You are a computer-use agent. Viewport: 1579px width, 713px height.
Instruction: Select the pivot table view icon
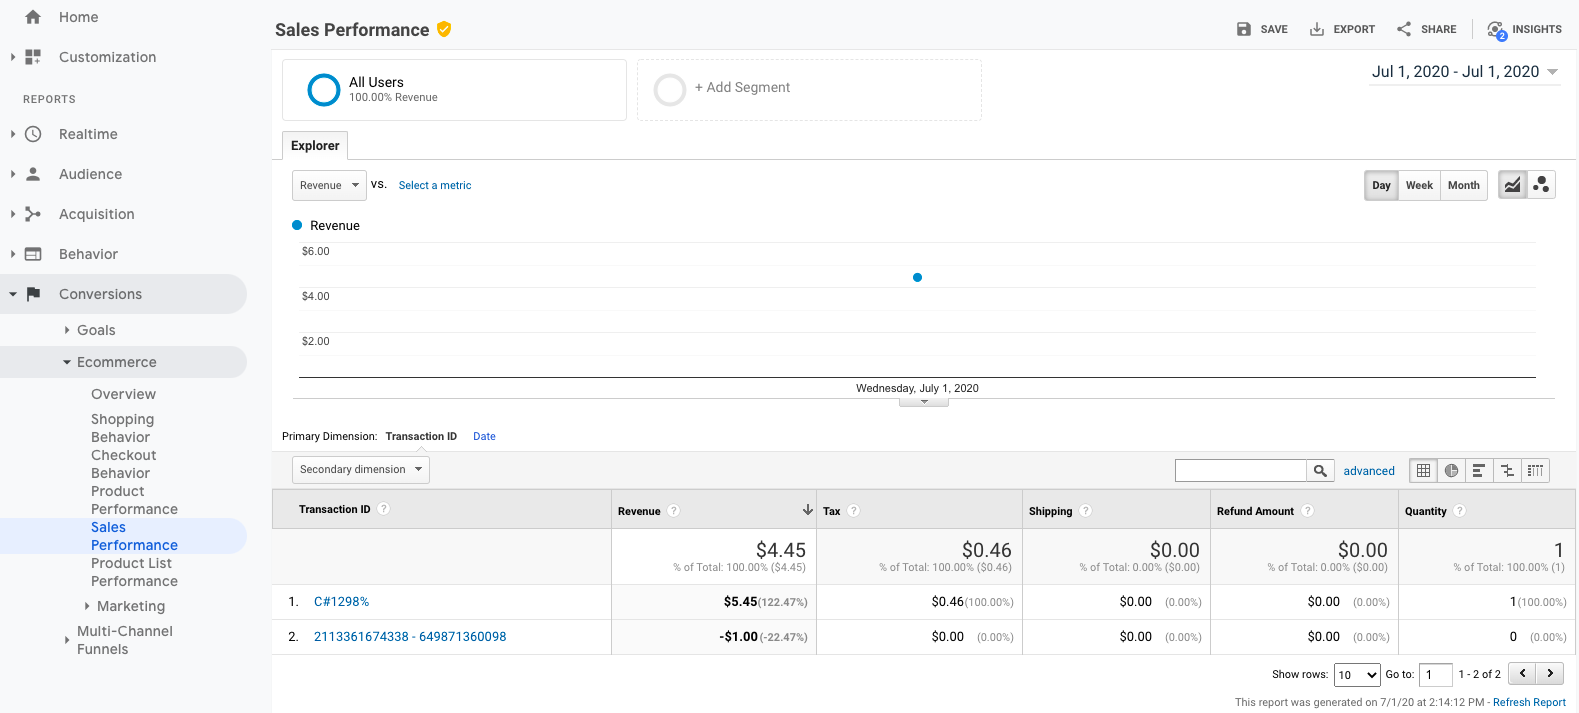1535,470
